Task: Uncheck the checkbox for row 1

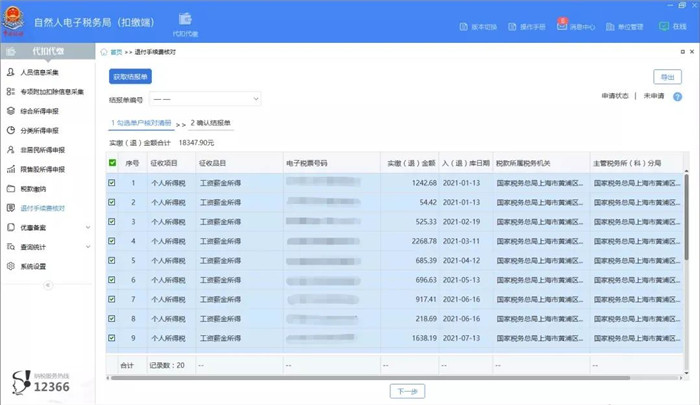Action: point(112,183)
